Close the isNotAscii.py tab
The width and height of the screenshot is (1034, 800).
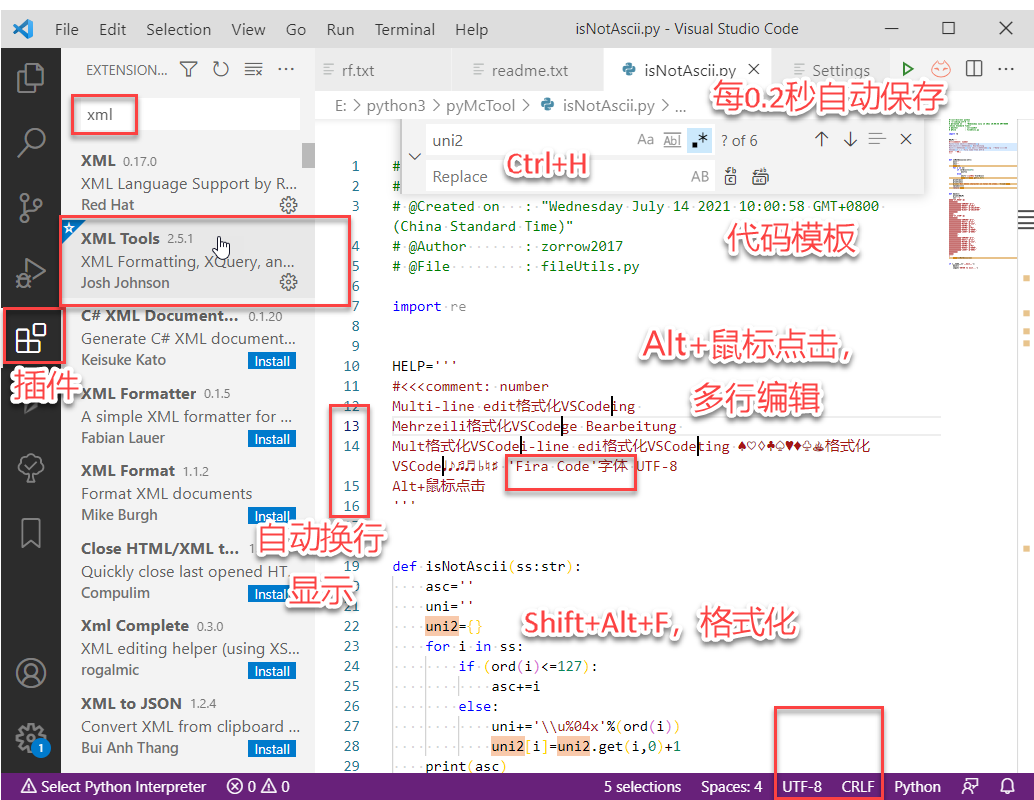click(754, 69)
